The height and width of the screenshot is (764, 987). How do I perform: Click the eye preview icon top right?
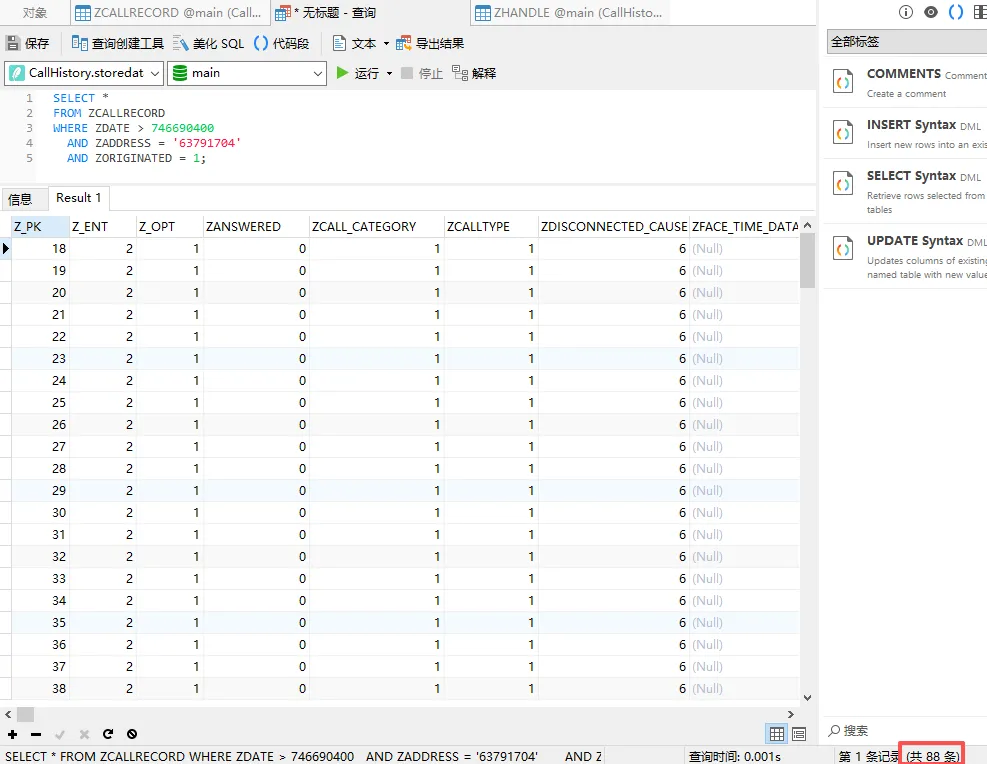click(x=931, y=12)
